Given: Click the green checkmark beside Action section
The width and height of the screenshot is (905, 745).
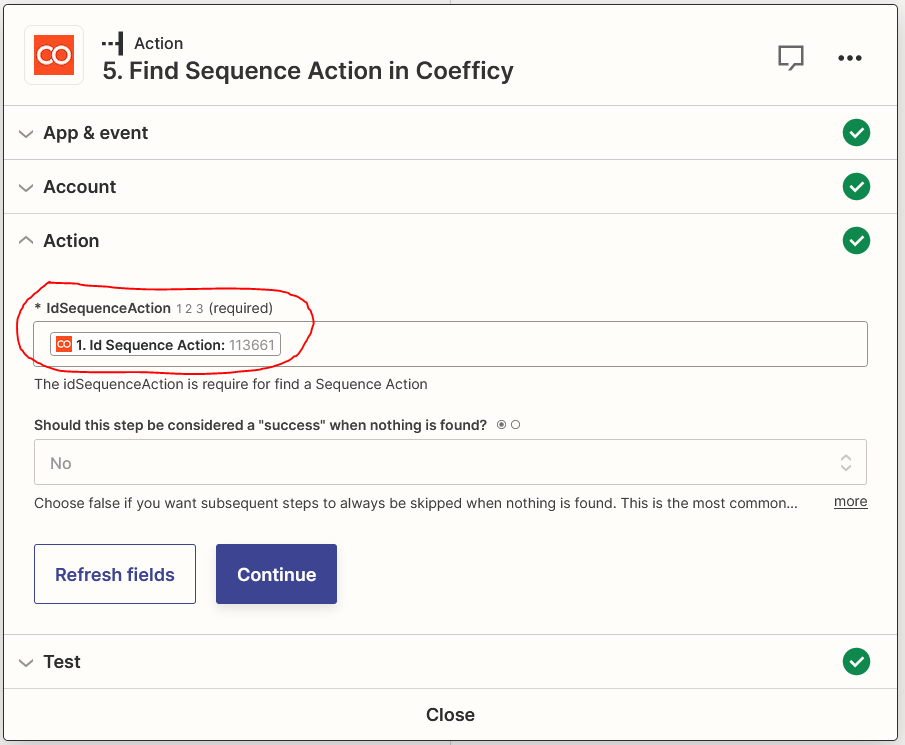Looking at the screenshot, I should tap(856, 241).
